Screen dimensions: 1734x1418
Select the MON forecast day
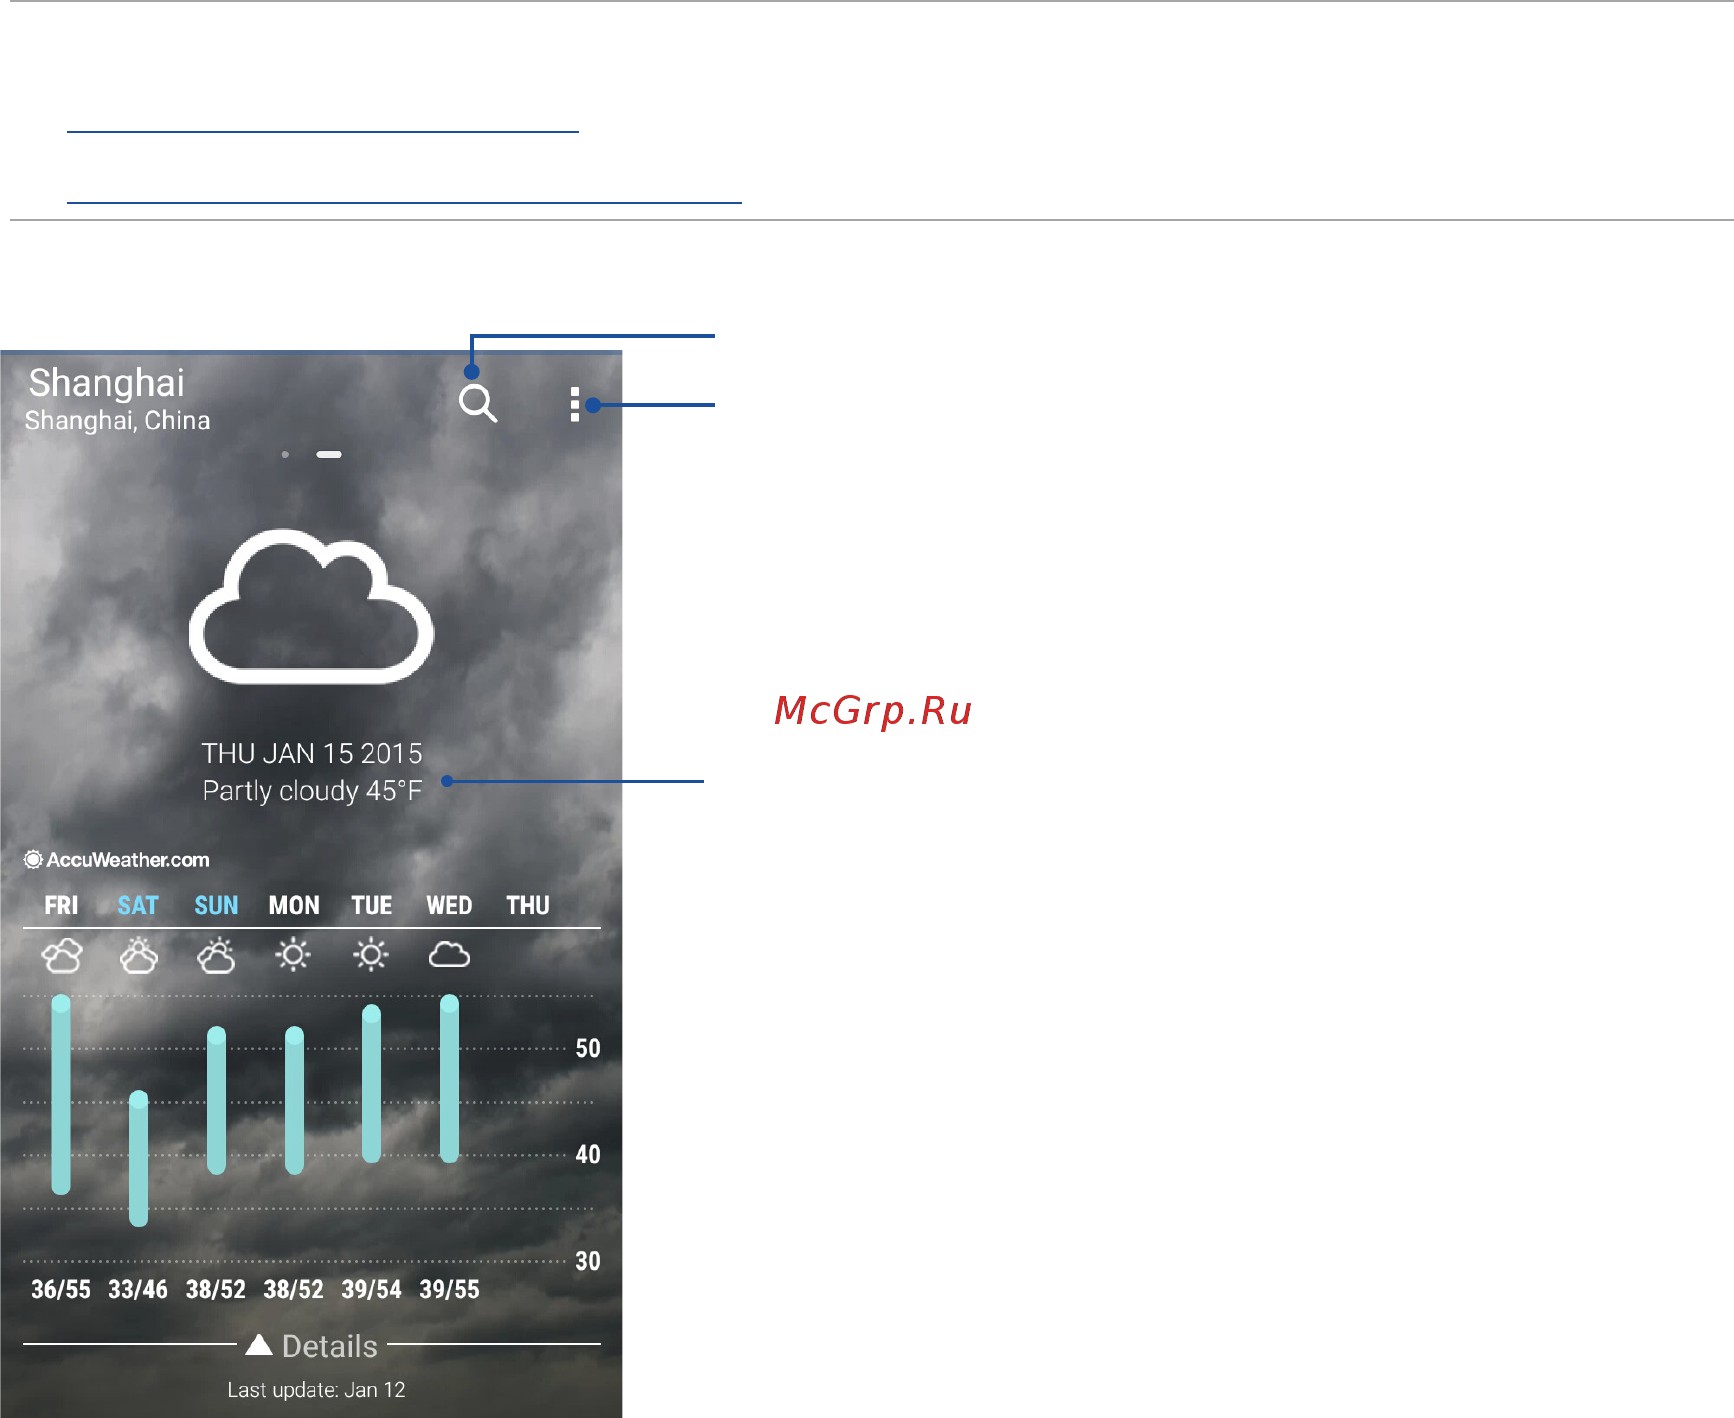[294, 906]
